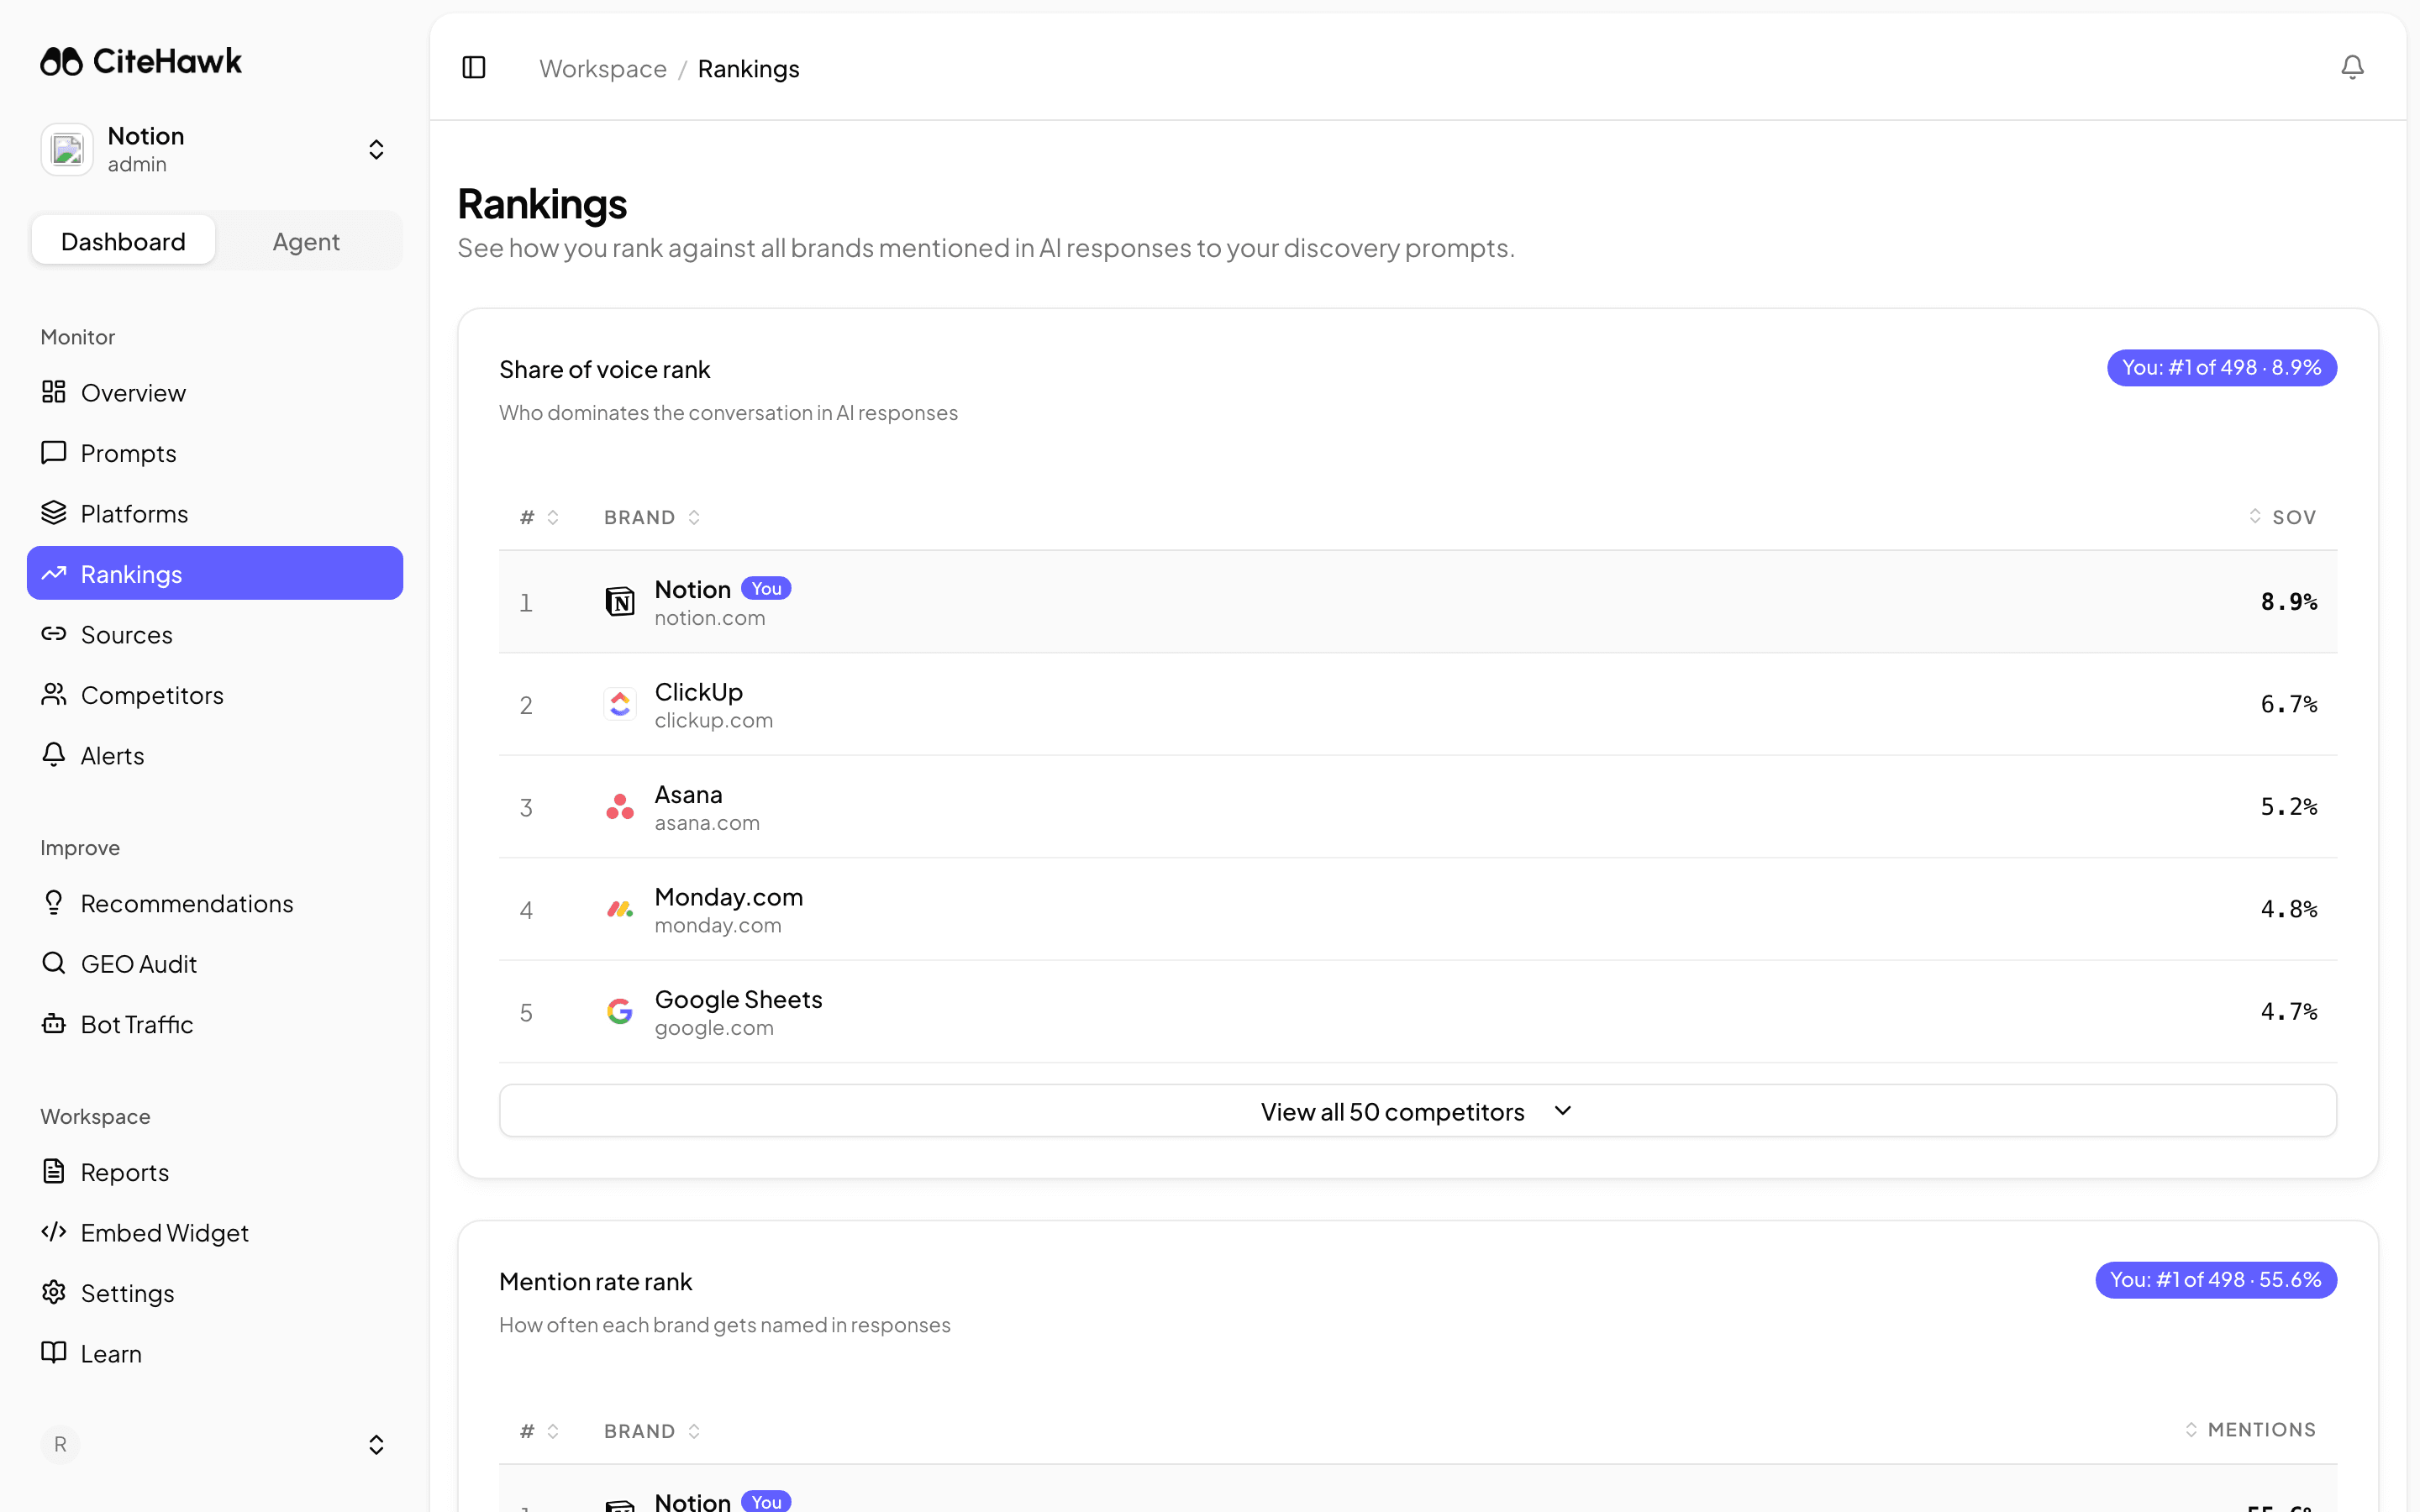Click the Notion workspace avatar image
Image resolution: width=2420 pixels, height=1512 pixels.
point(67,150)
